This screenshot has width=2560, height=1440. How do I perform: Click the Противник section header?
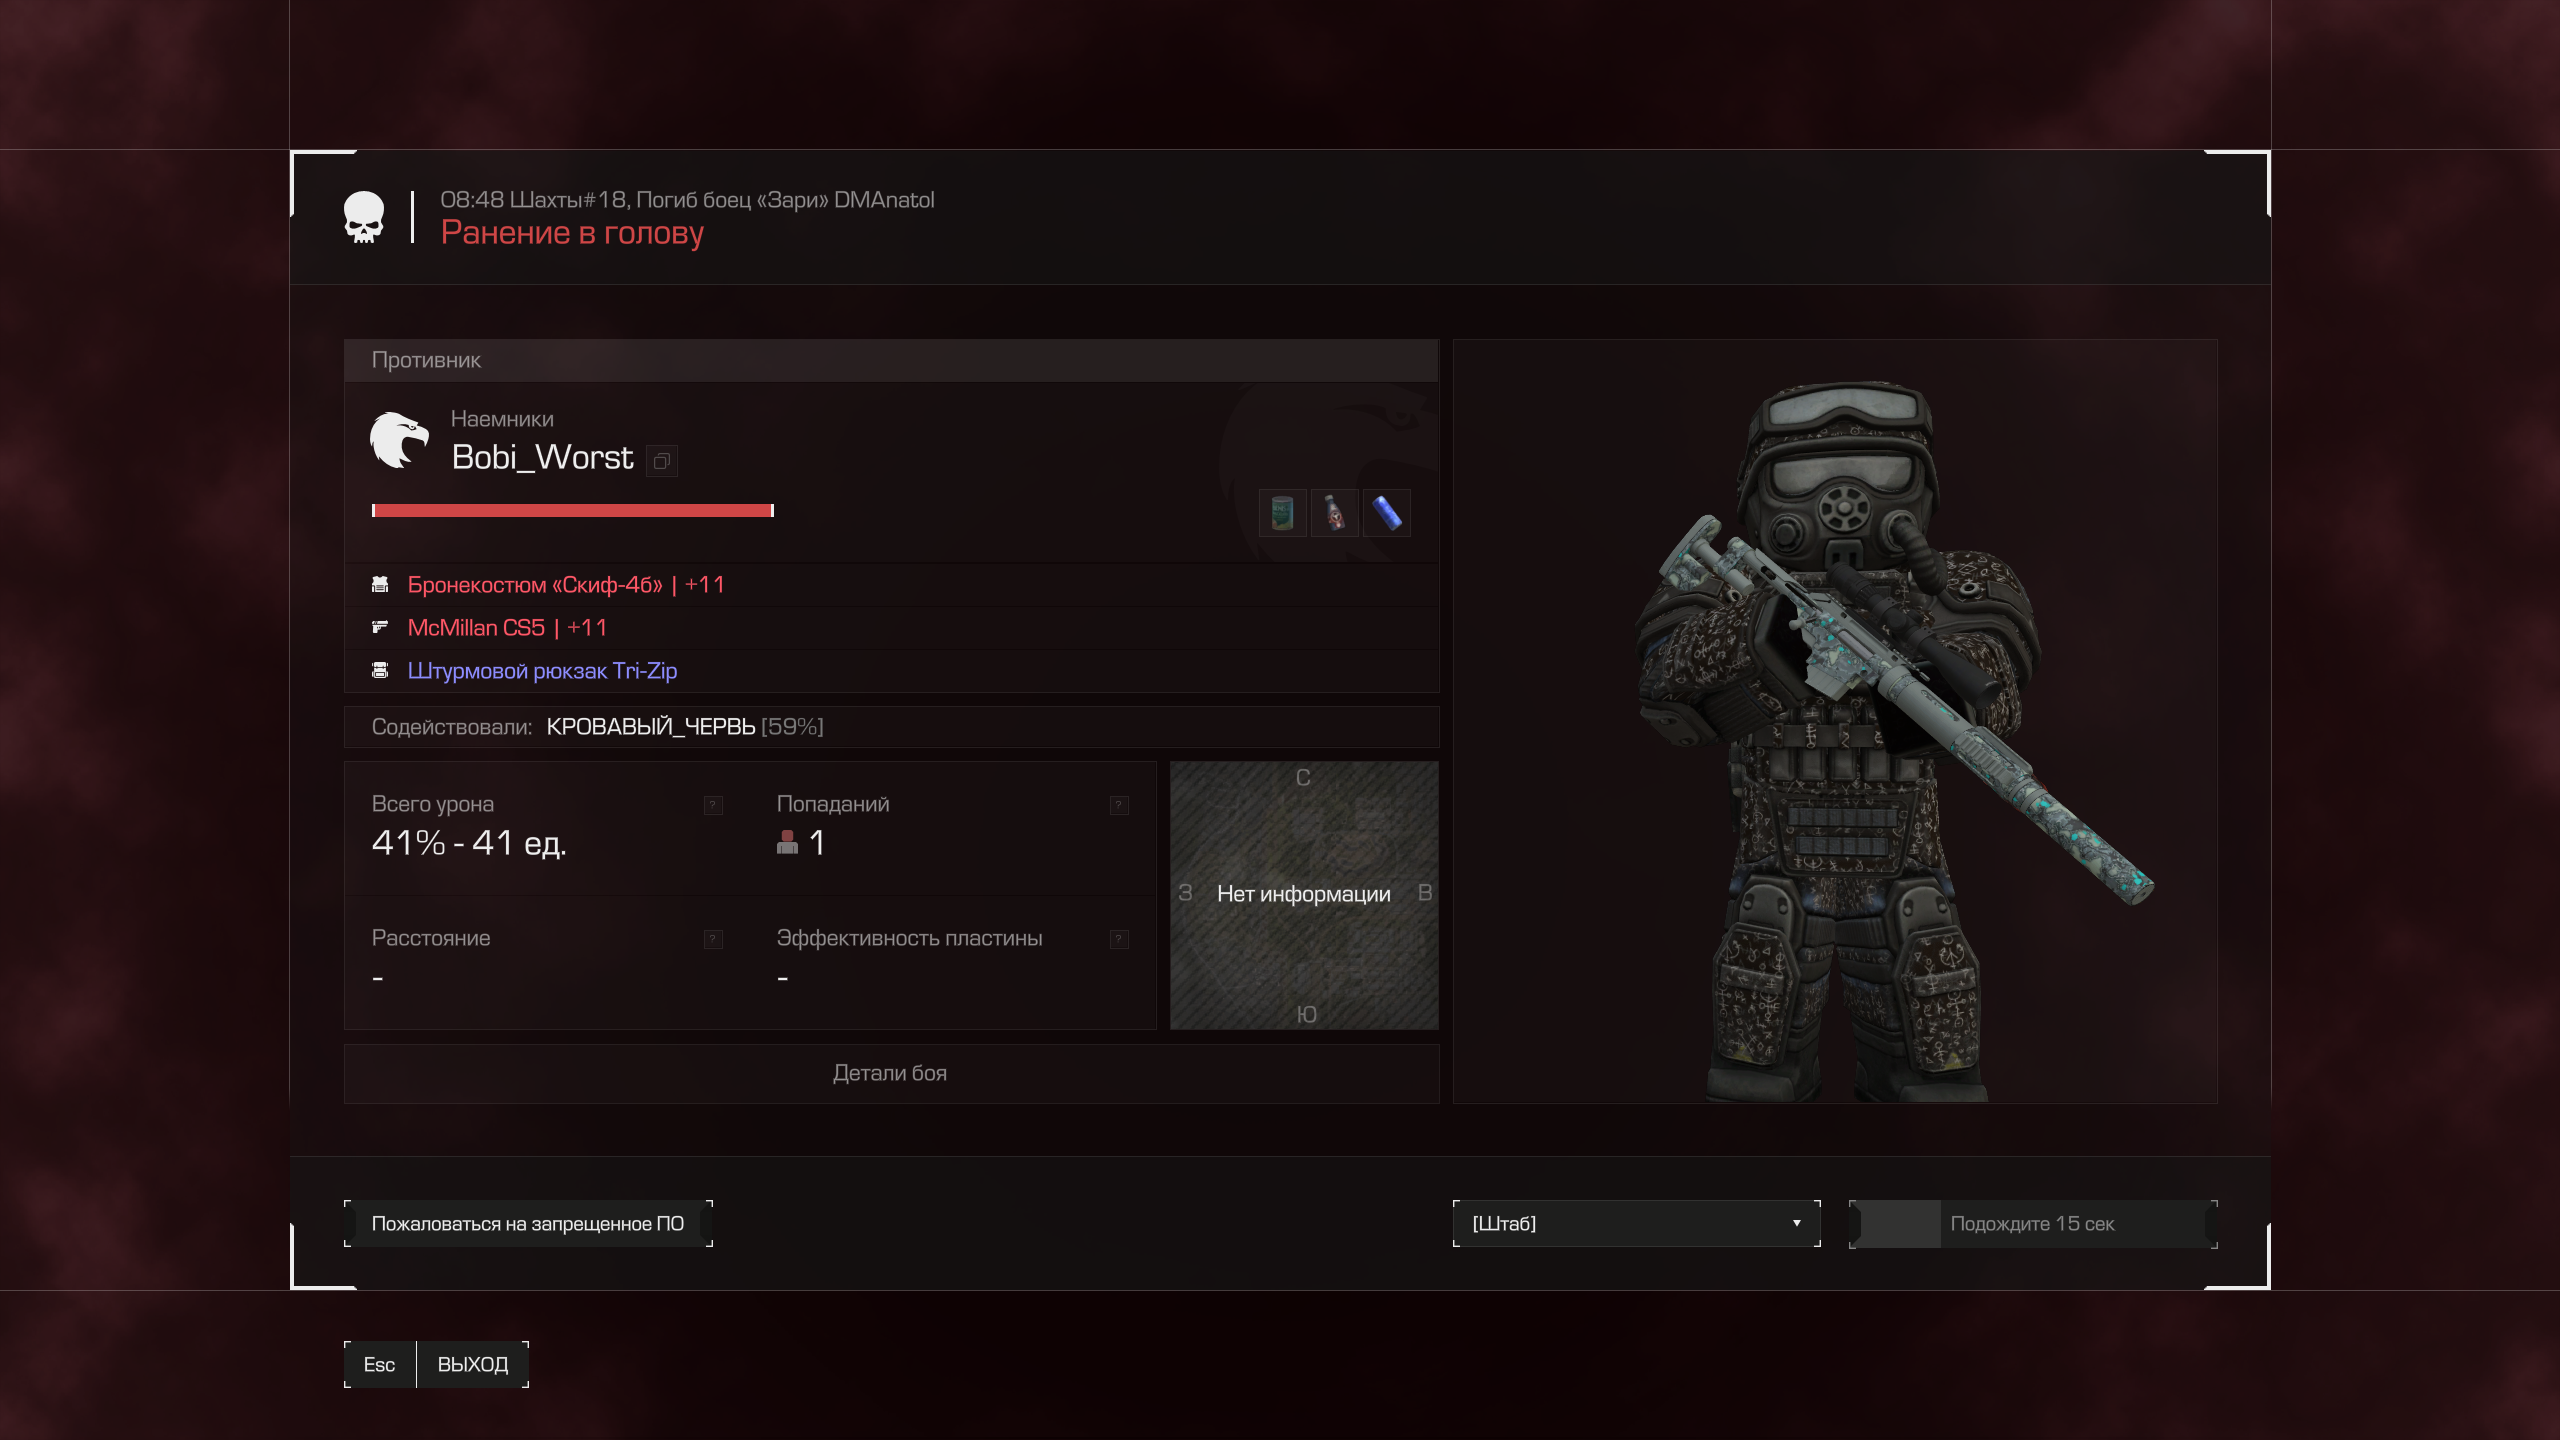891,360
